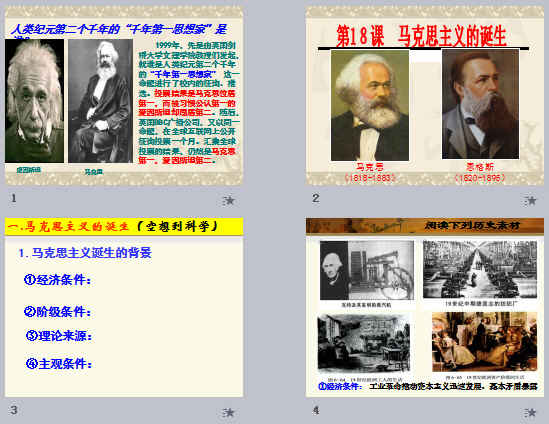Viewport: 549px width, 424px height.
Task: Click the Engels portrait on slide 2
Action: point(480,104)
